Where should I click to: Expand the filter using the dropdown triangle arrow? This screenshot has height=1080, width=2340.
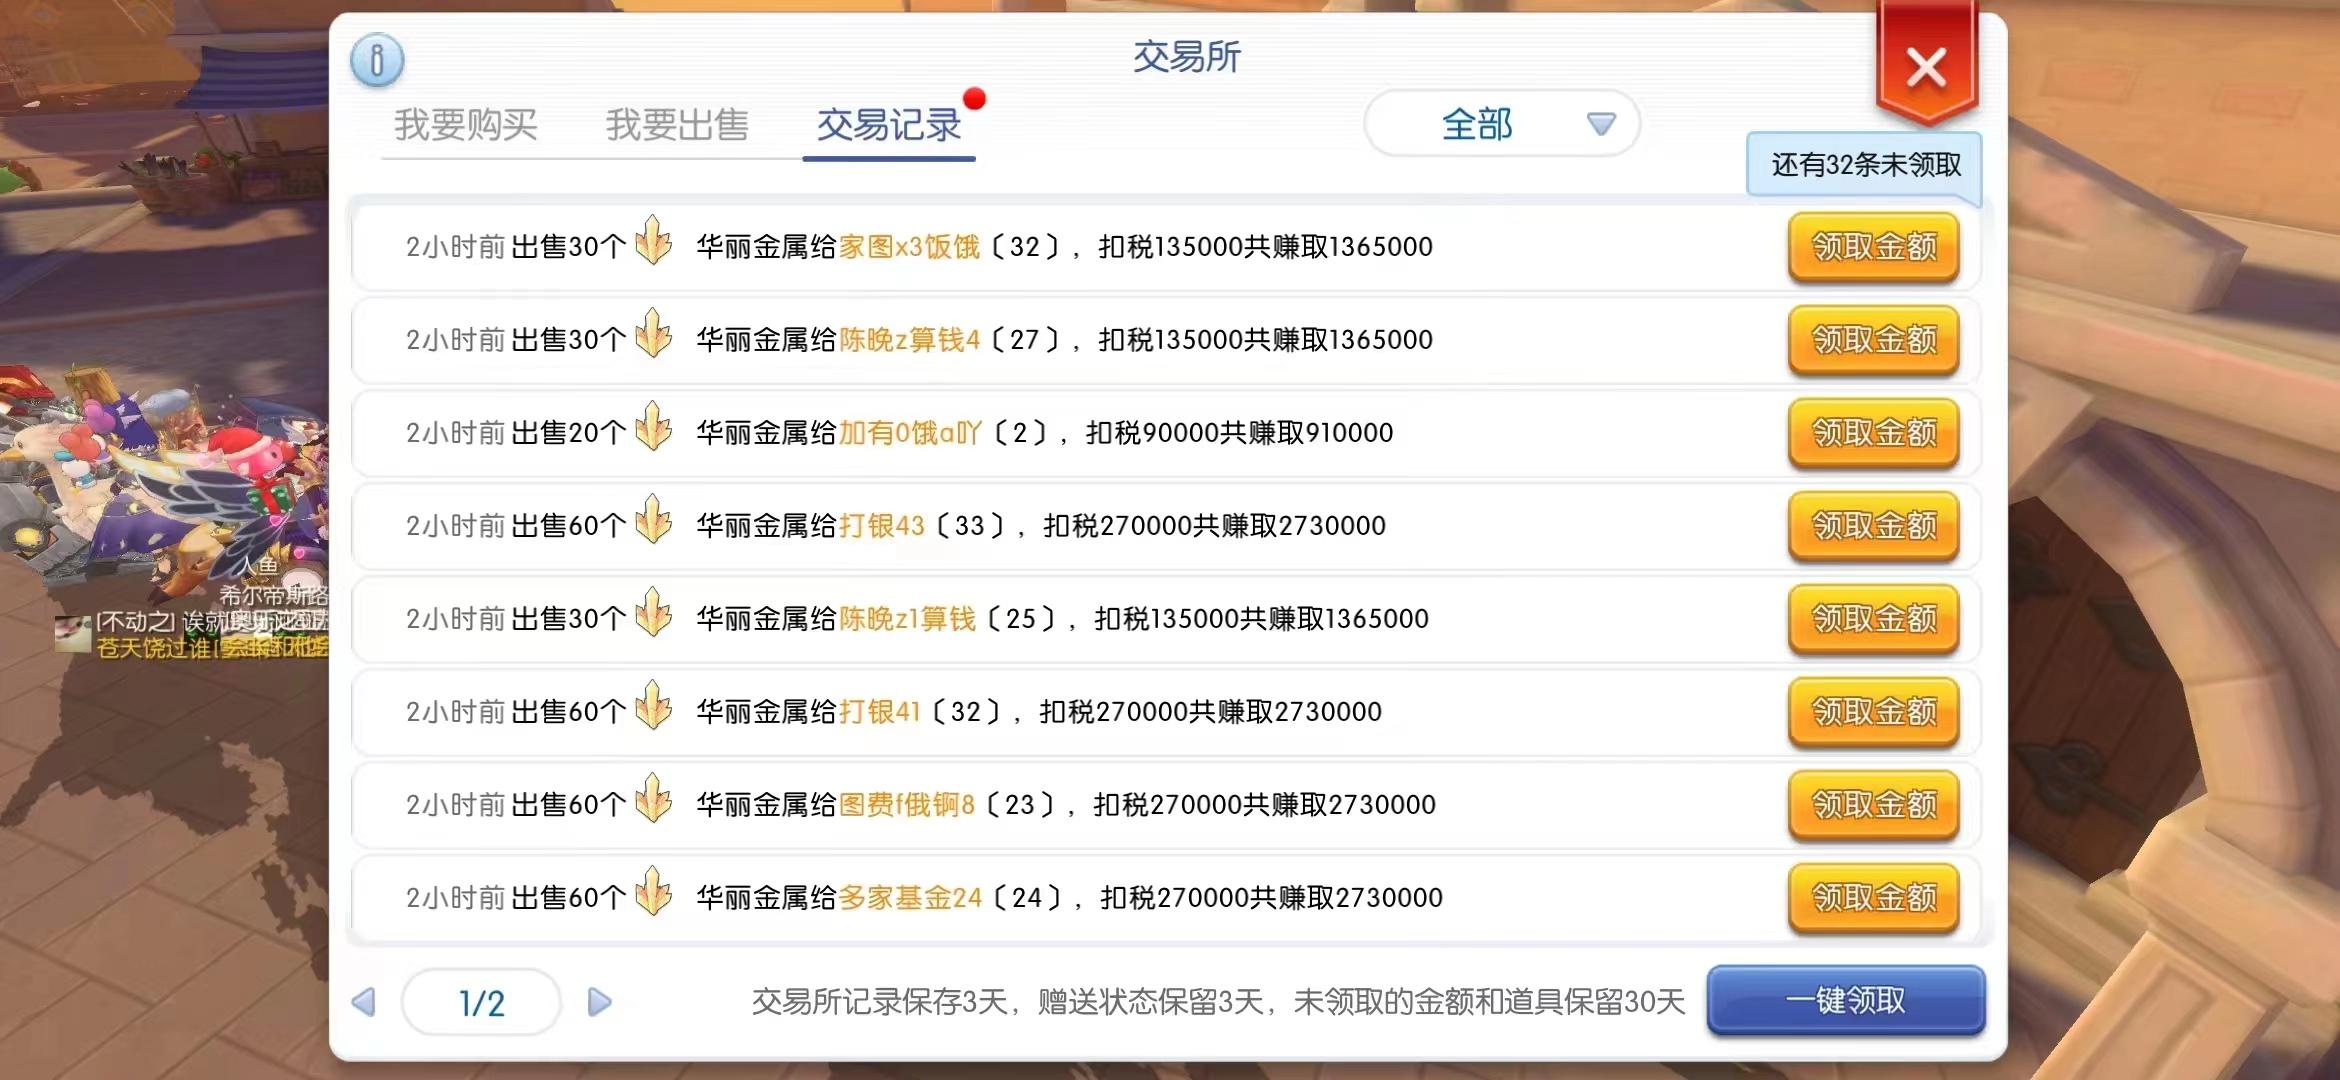tap(1601, 124)
